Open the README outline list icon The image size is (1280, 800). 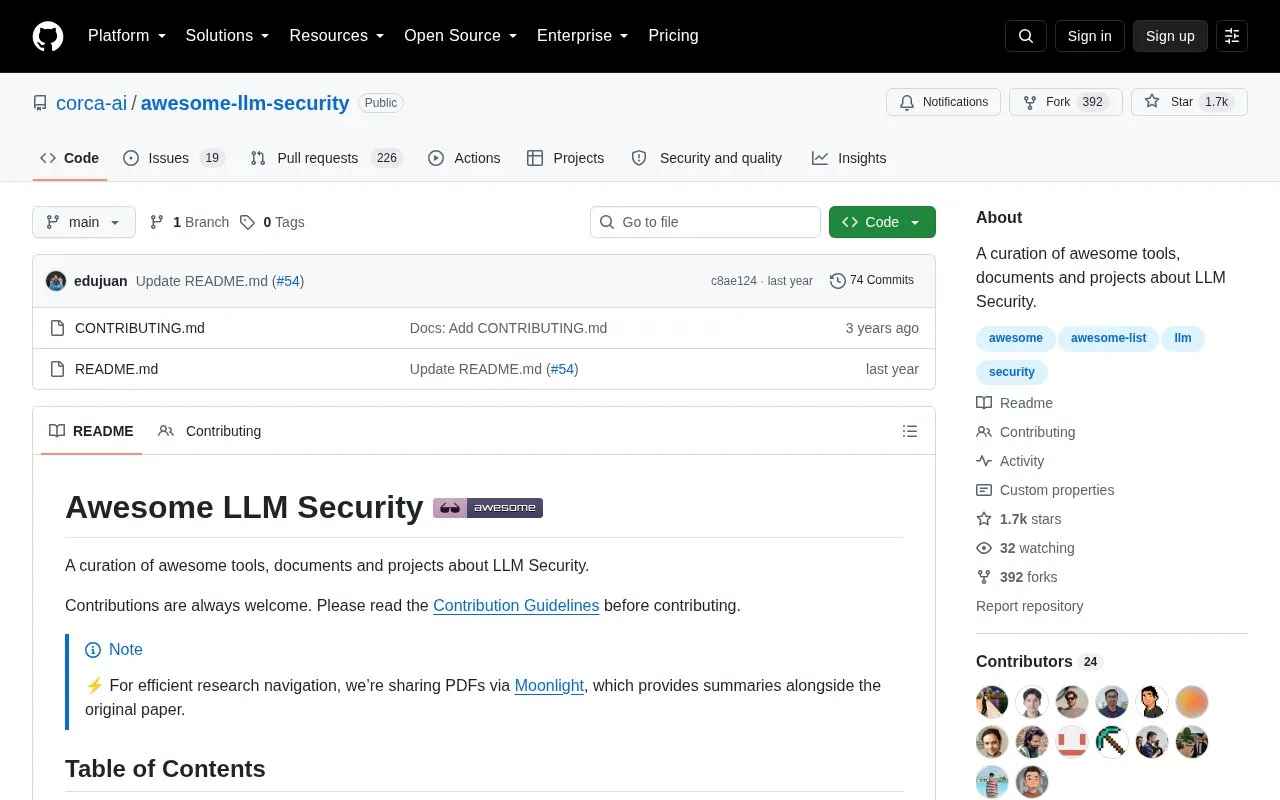coord(910,431)
